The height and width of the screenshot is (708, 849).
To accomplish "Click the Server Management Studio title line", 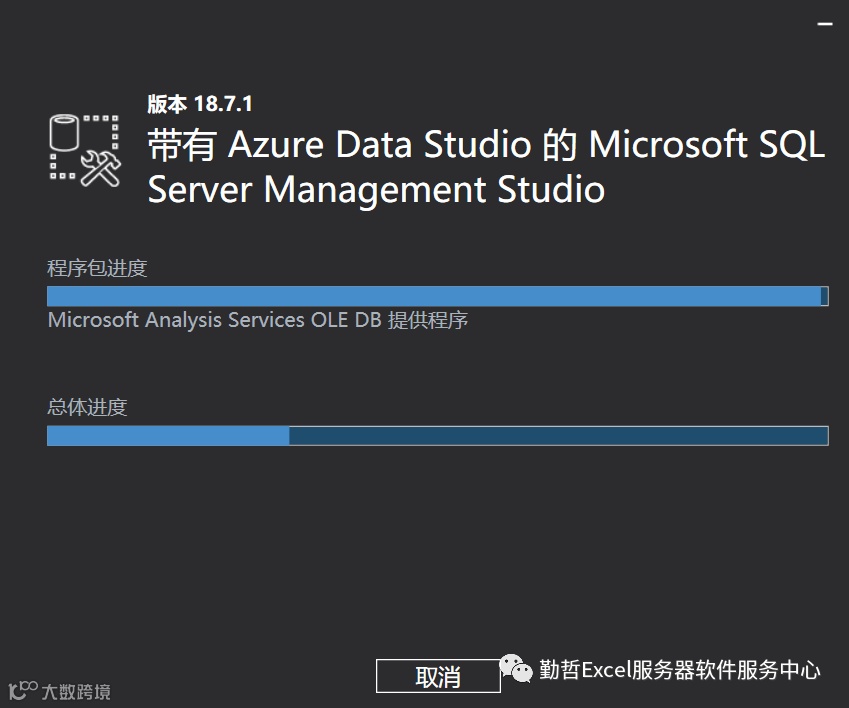I will (x=376, y=190).
